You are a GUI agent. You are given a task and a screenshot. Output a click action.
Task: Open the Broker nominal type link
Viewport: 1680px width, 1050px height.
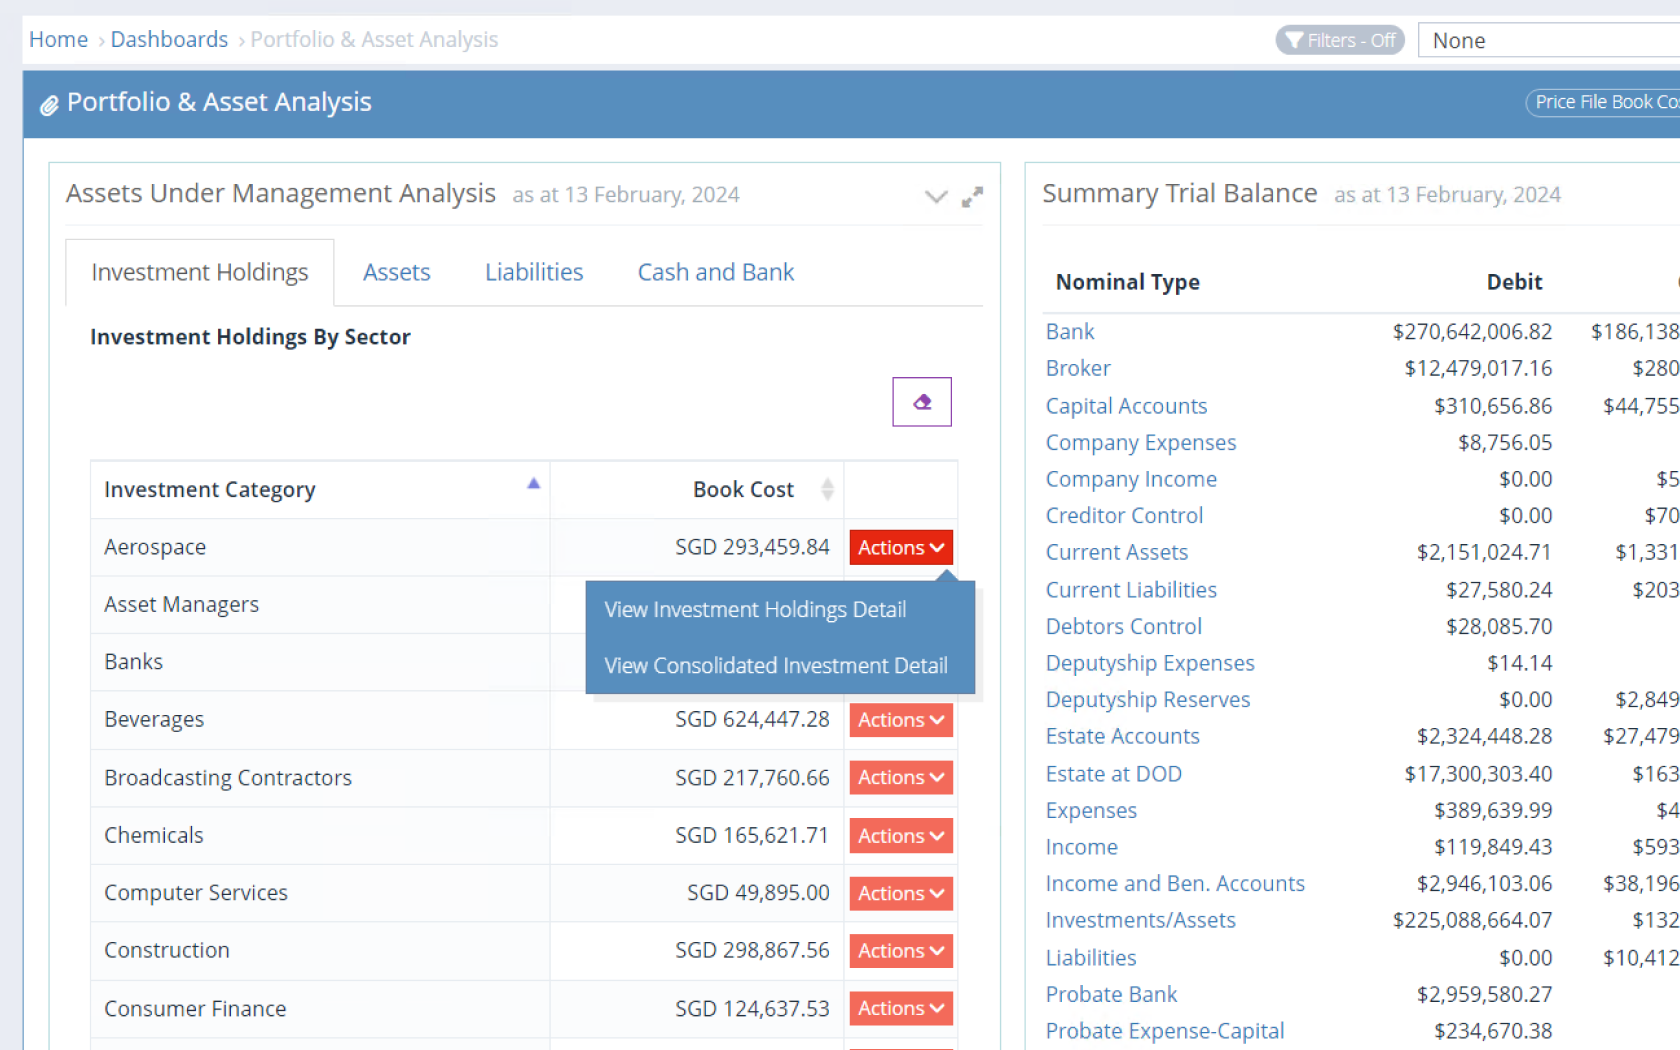1077,369
